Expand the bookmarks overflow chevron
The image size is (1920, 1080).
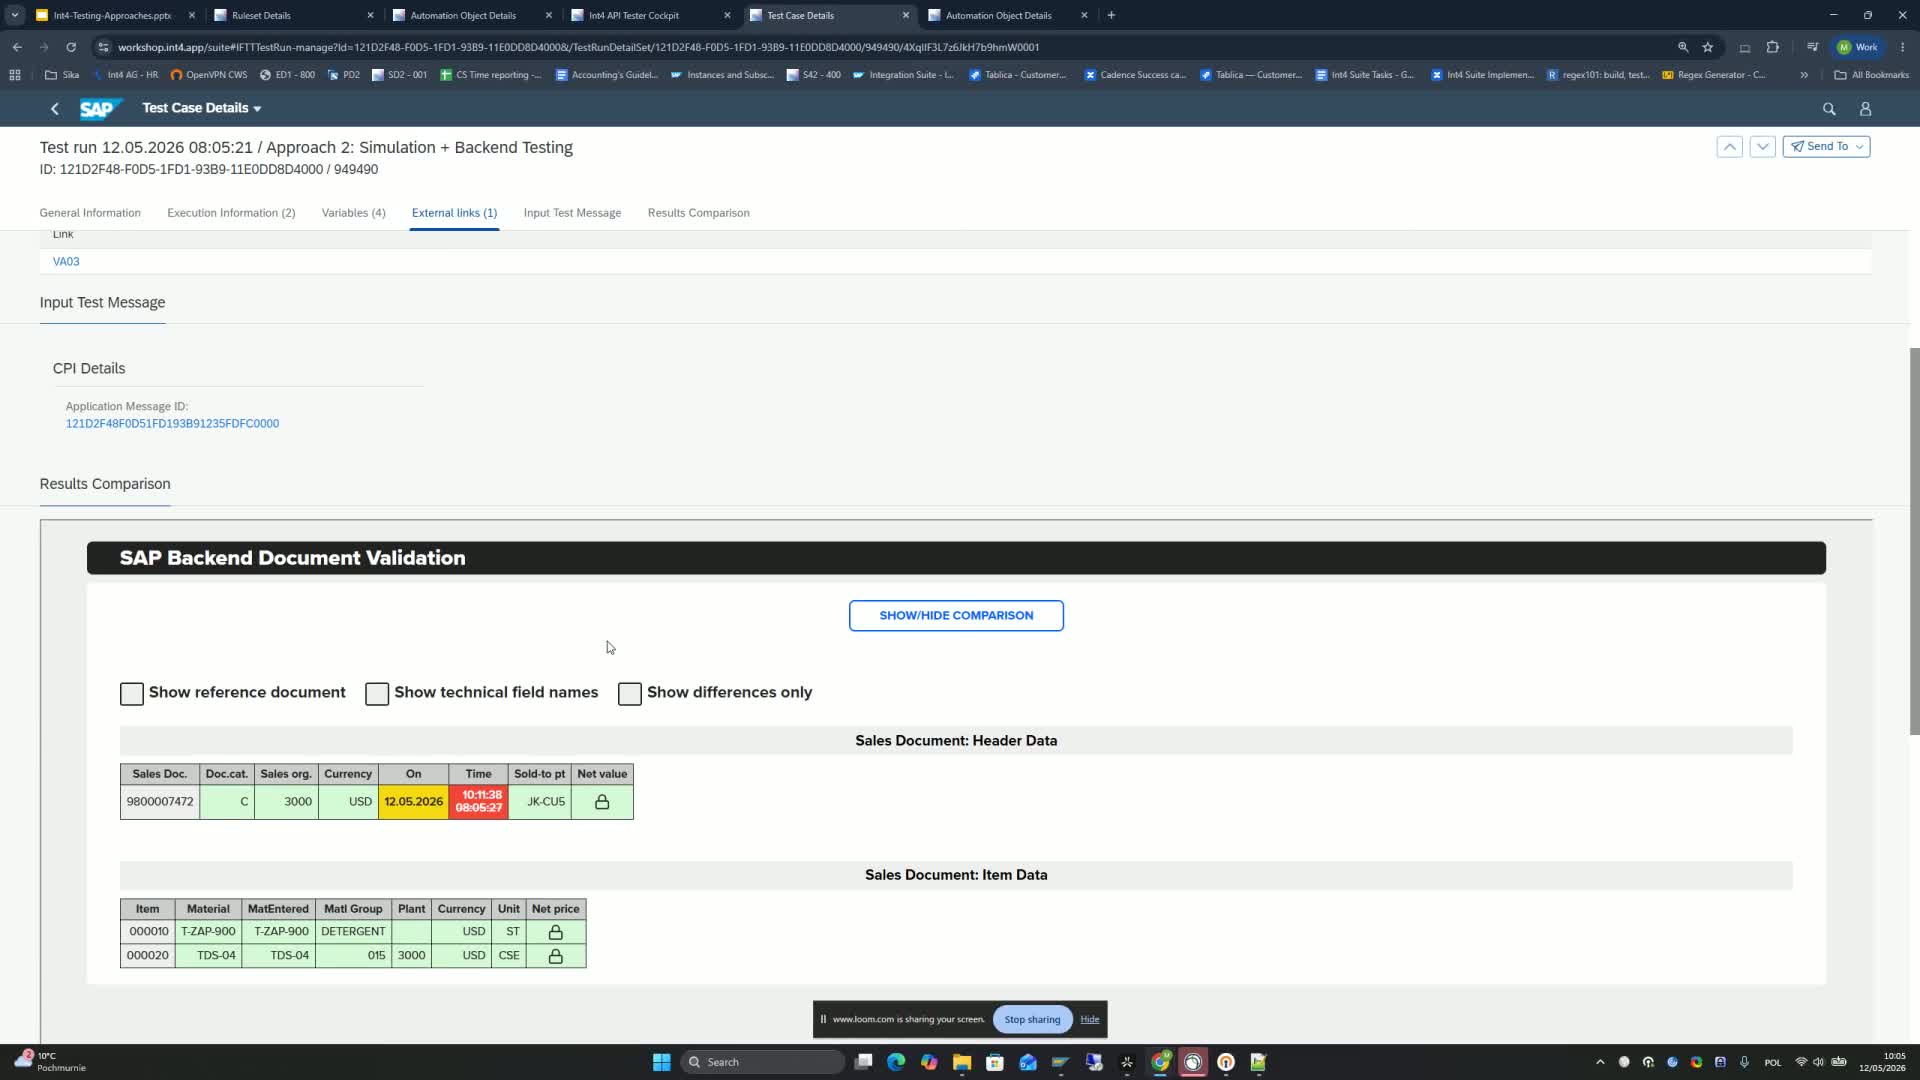pyautogui.click(x=1804, y=75)
